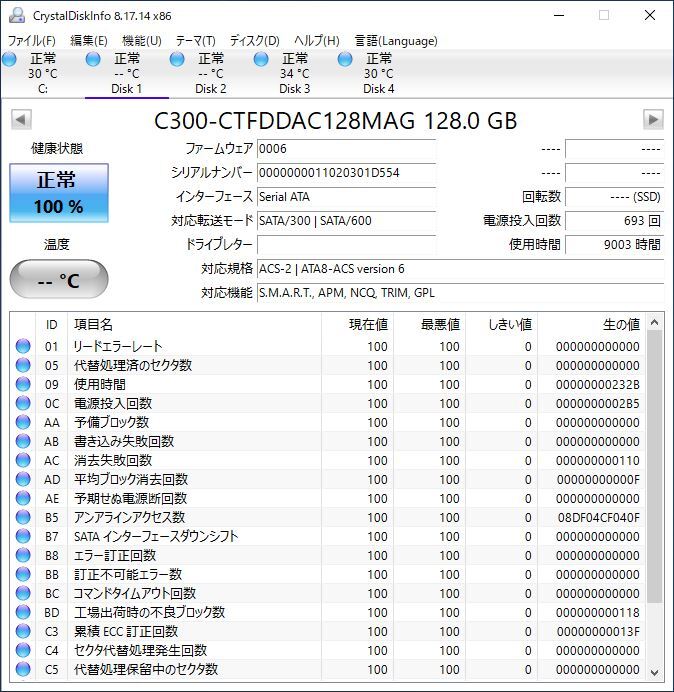Click the blue status icon for attribute BB
674x692 pixels.
click(23, 574)
